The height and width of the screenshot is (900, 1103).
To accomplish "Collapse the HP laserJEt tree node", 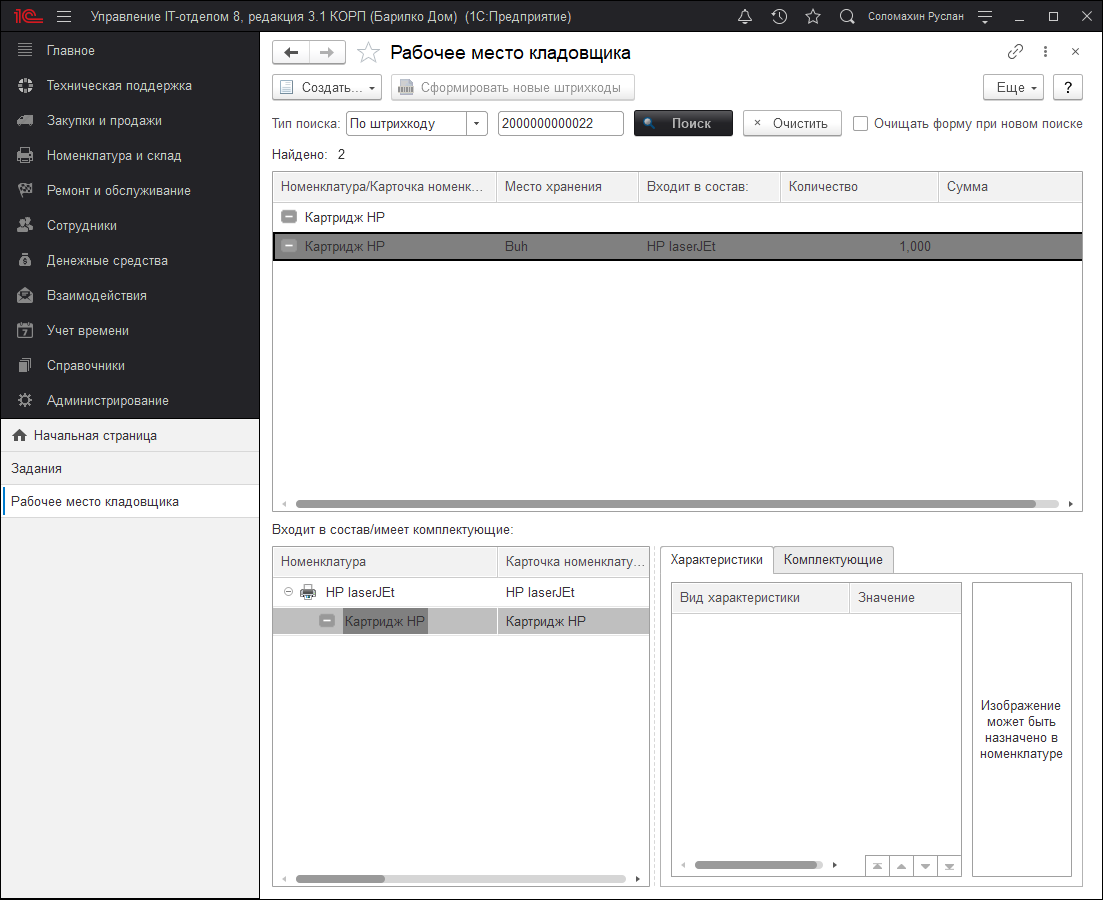I will [288, 592].
